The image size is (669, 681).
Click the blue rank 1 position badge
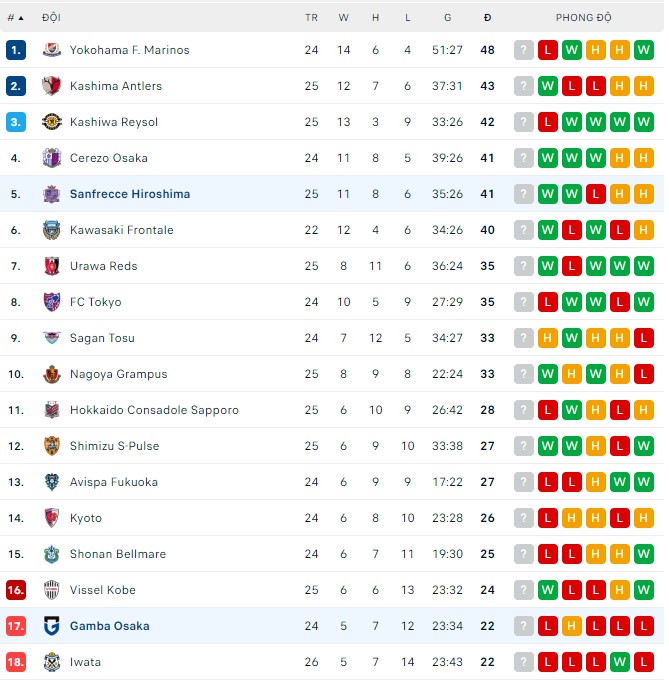pyautogui.click(x=16, y=50)
